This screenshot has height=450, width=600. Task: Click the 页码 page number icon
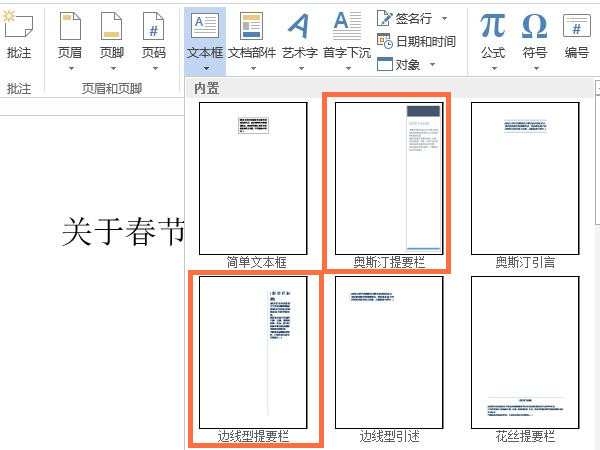pos(153,26)
